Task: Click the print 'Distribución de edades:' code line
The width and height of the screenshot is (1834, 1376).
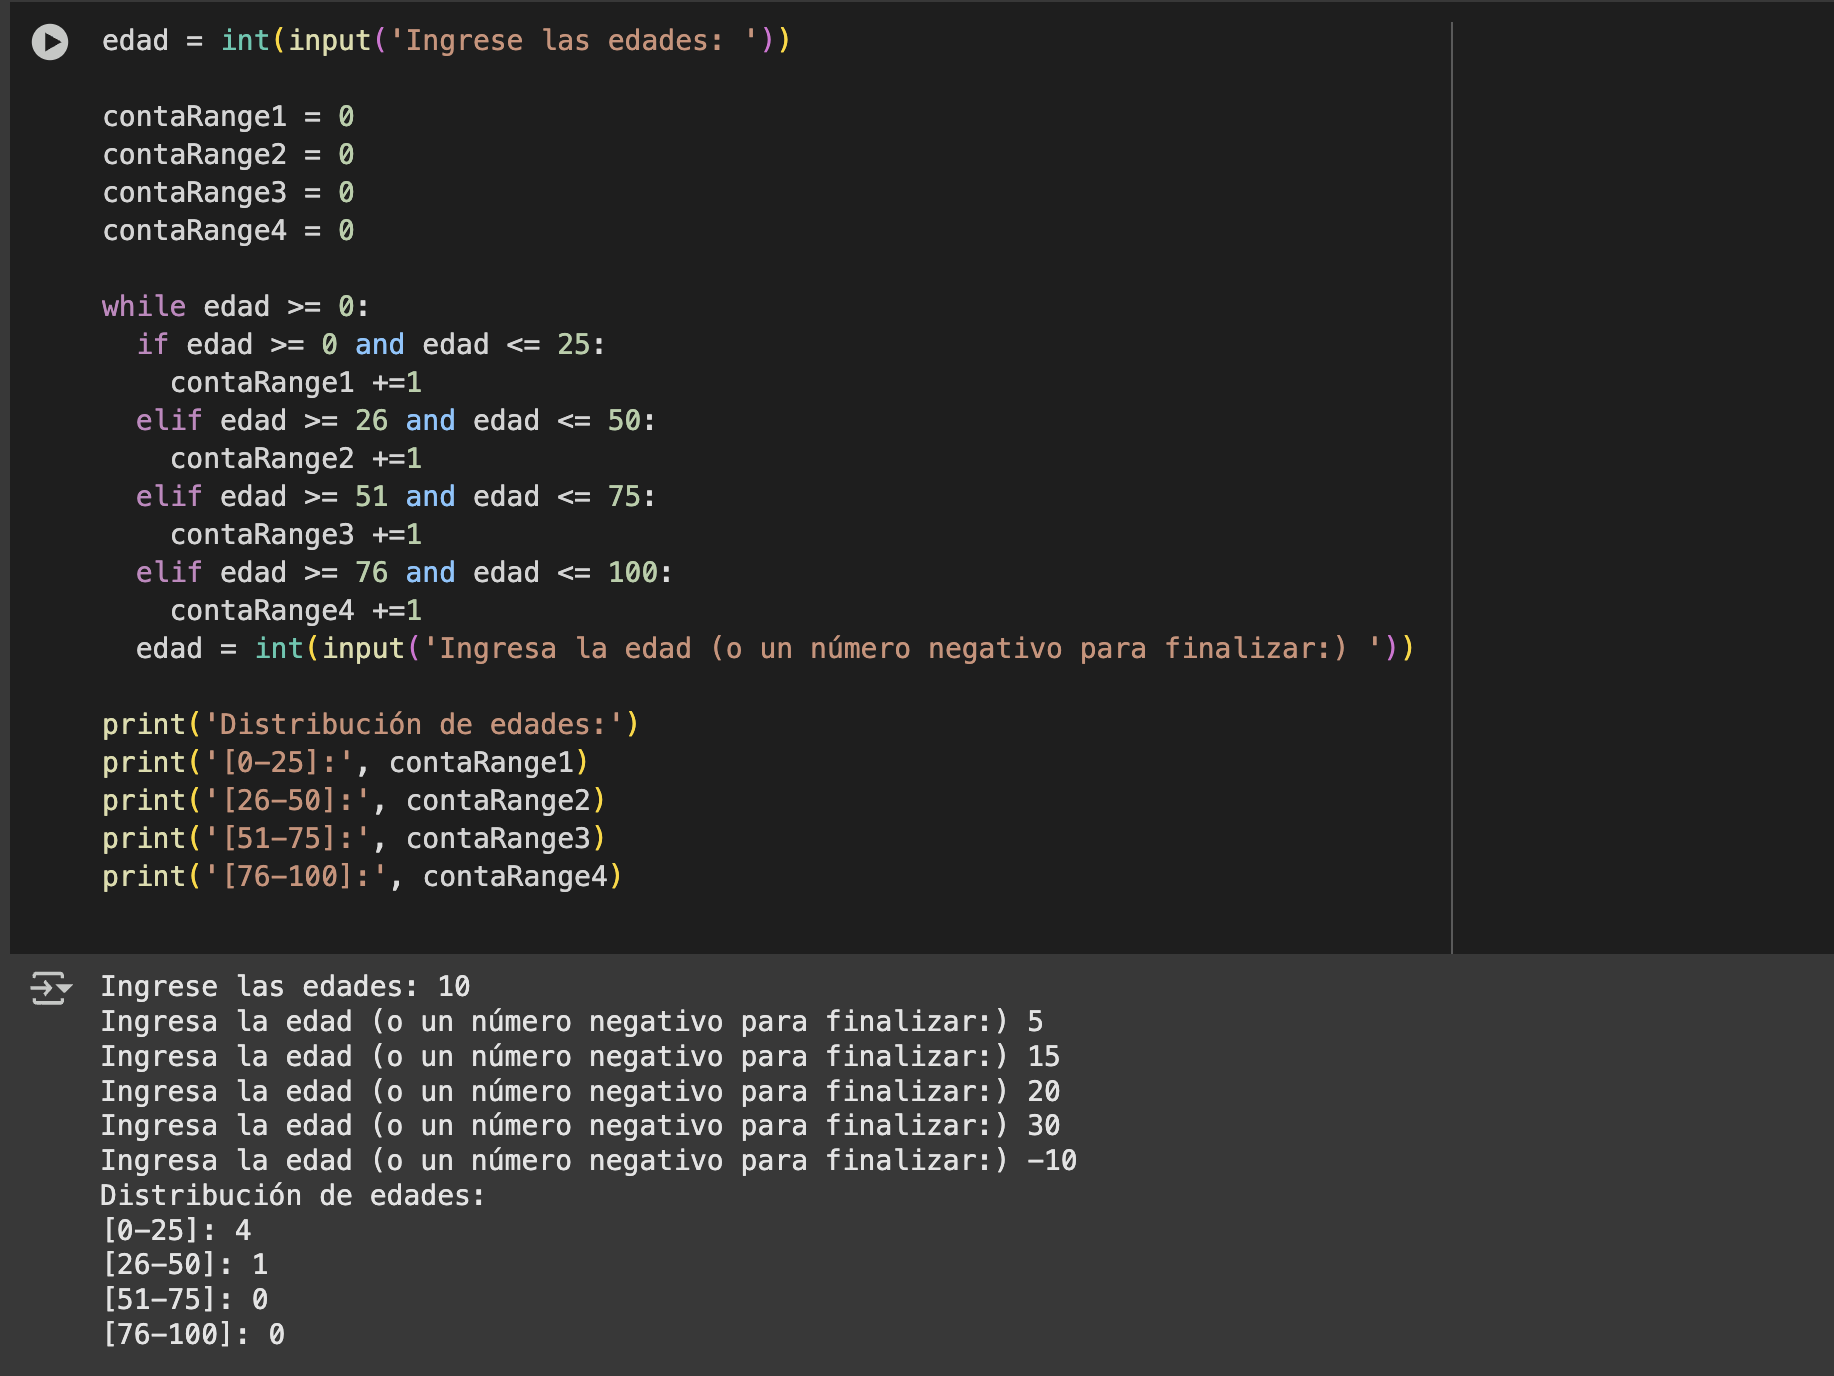Action: tap(370, 725)
